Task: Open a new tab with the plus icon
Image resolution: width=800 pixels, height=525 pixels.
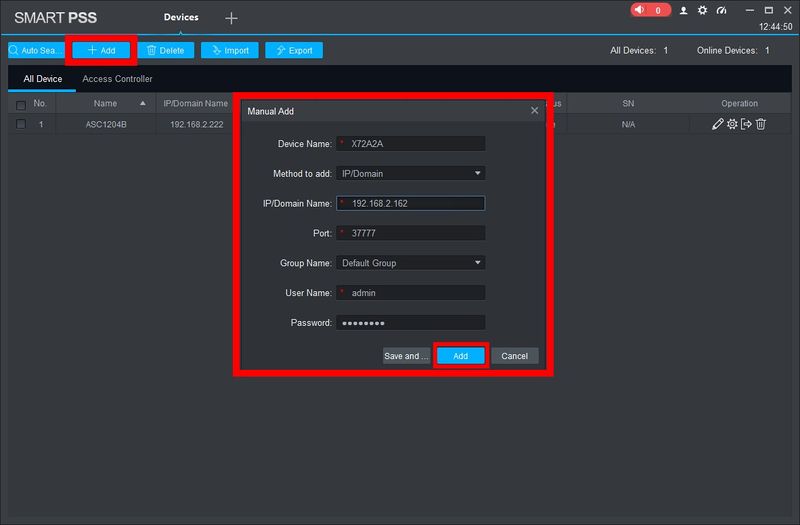Action: pos(231,18)
